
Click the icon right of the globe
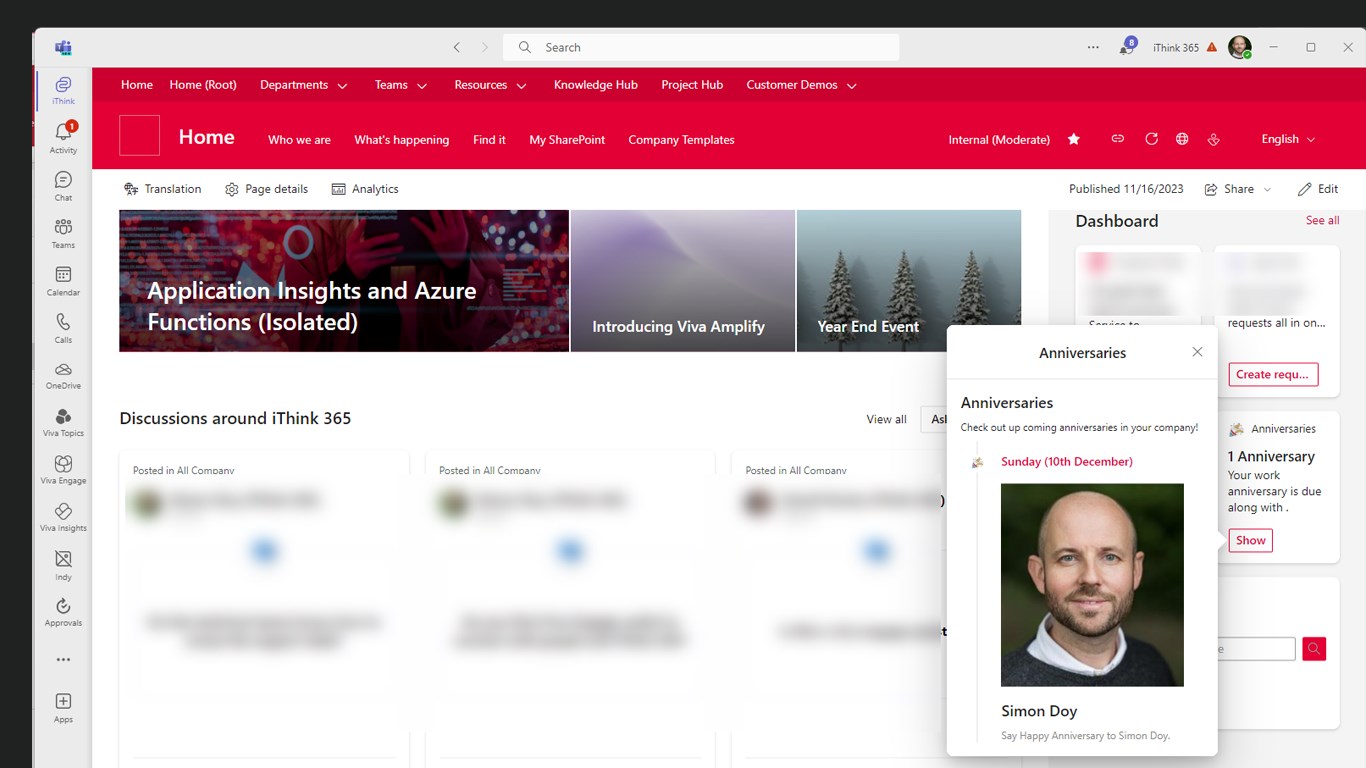tap(1213, 139)
